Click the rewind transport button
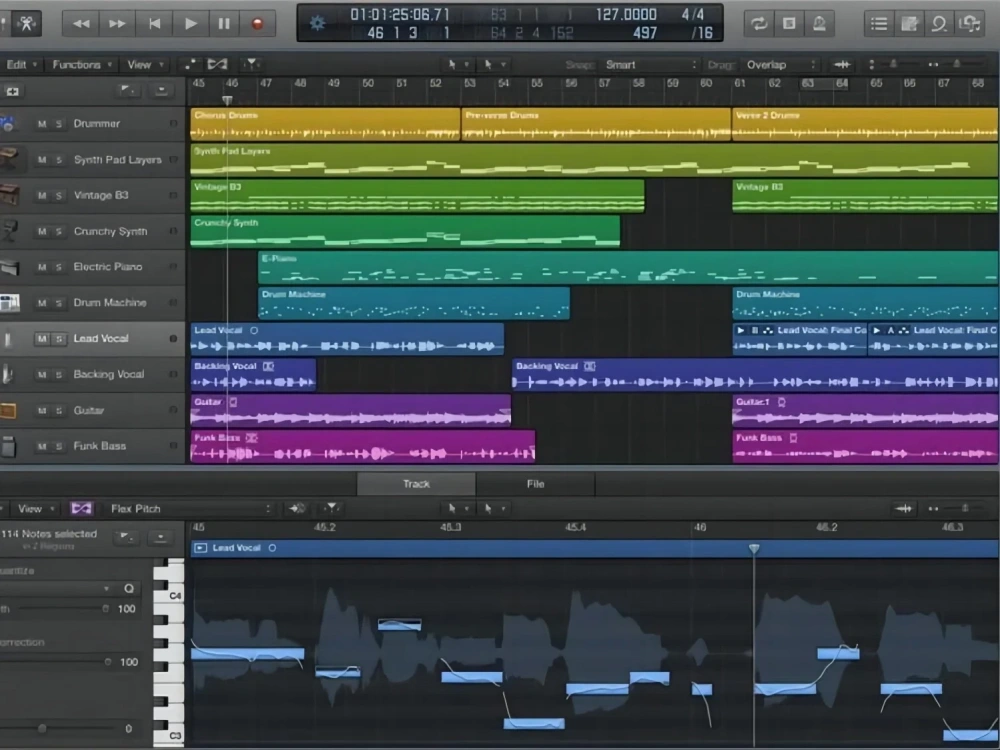The width and height of the screenshot is (1000, 750). [81, 24]
